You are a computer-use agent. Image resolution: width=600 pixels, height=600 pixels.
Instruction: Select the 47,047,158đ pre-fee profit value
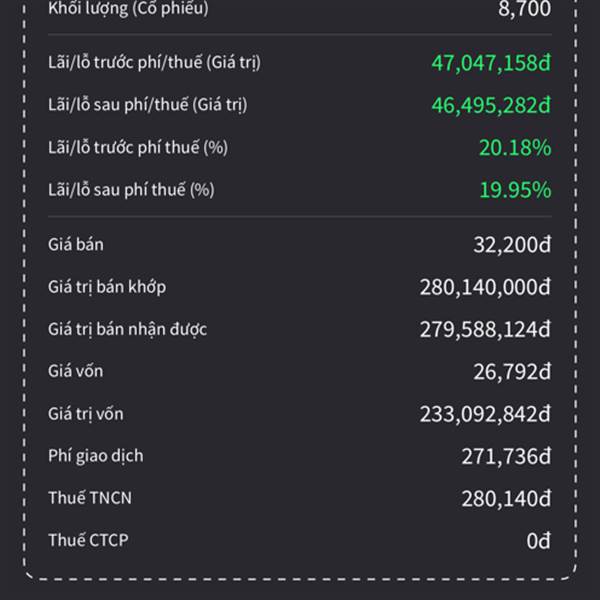click(x=491, y=63)
